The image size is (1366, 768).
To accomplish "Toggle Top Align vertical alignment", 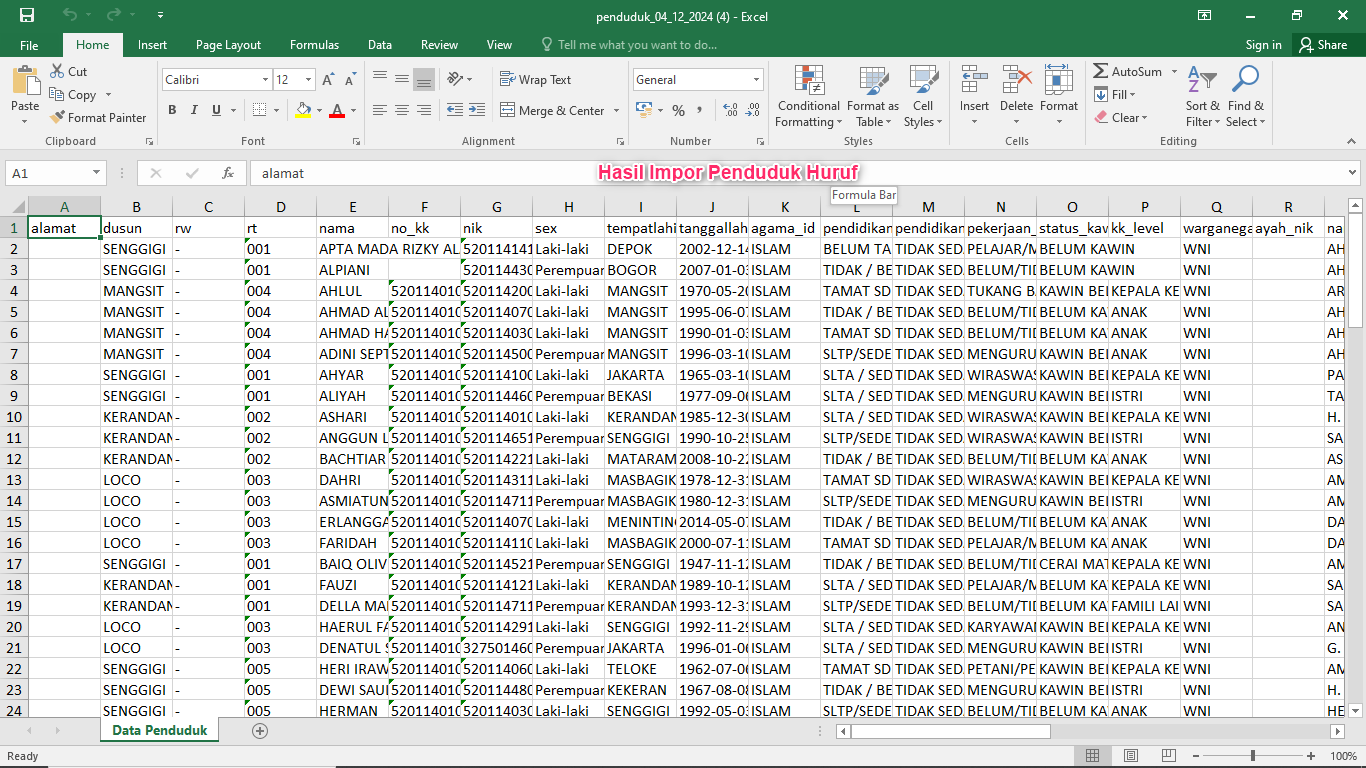I will (380, 78).
